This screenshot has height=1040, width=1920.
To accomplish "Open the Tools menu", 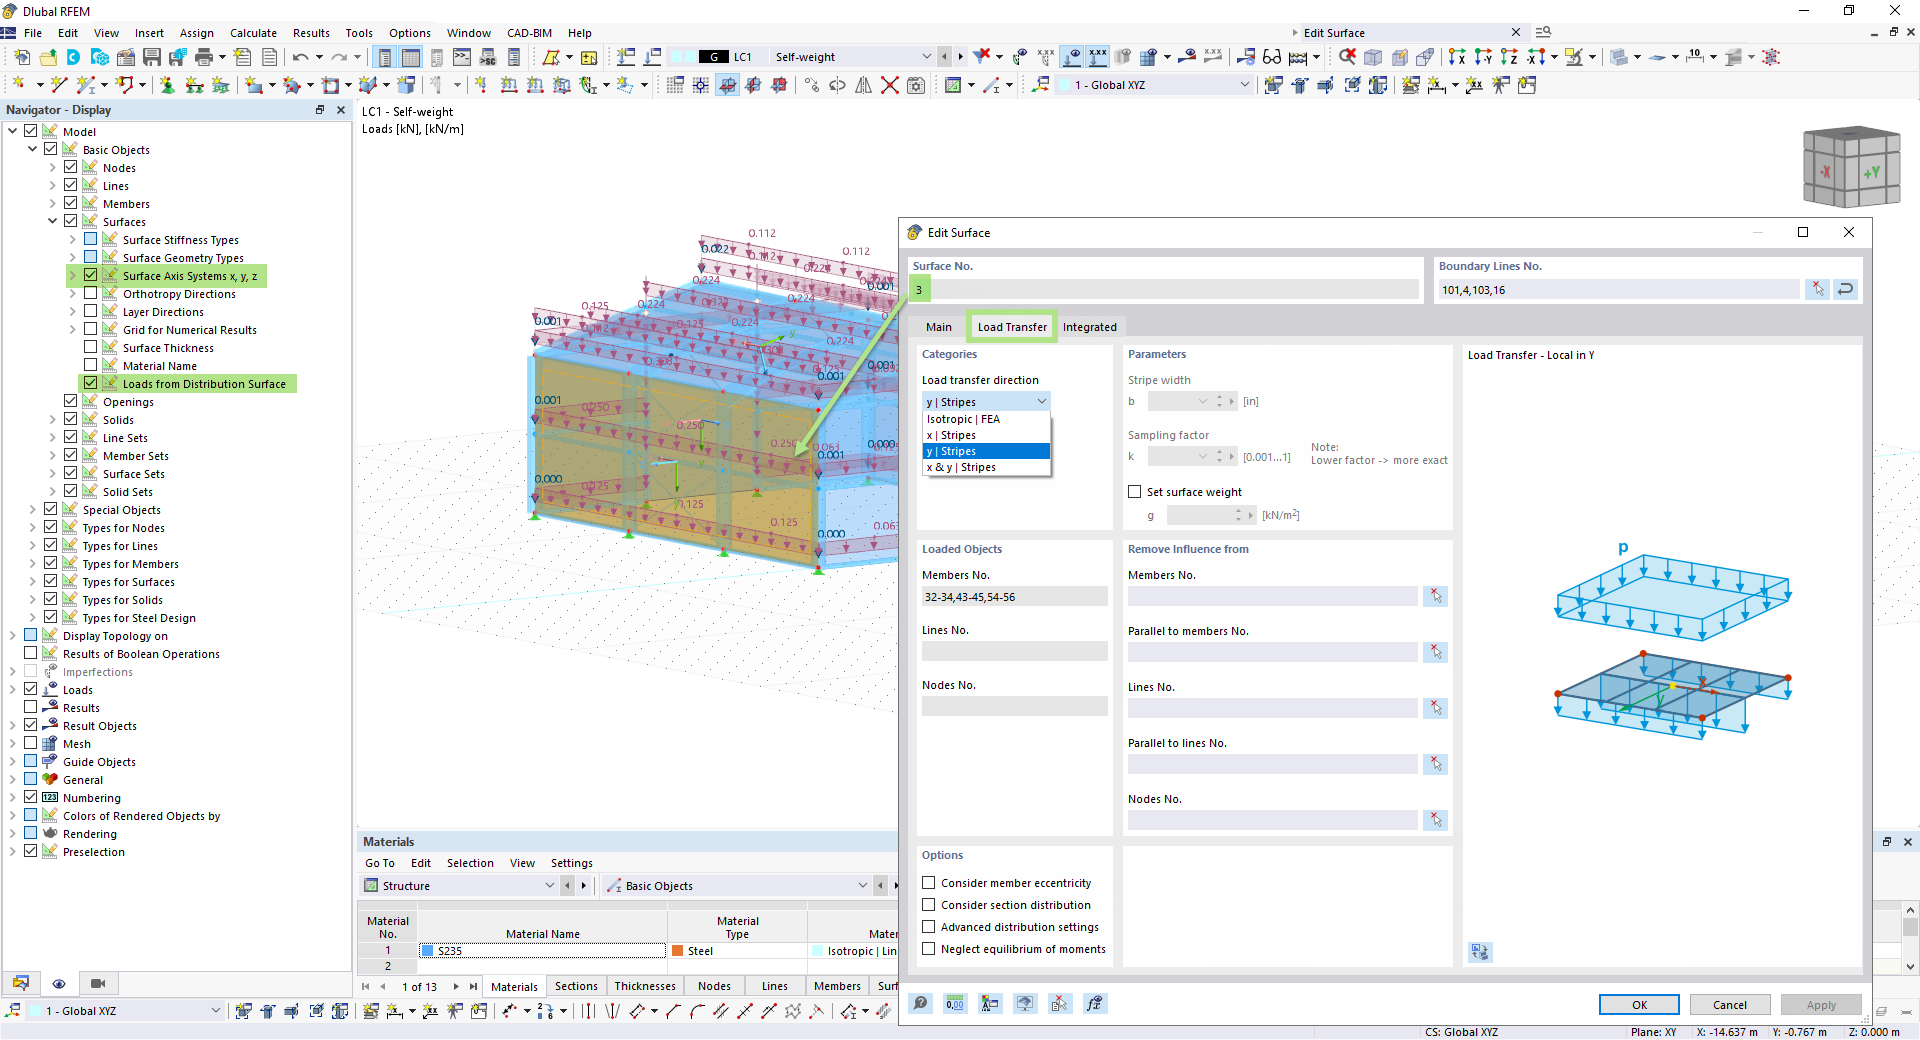I will point(359,33).
